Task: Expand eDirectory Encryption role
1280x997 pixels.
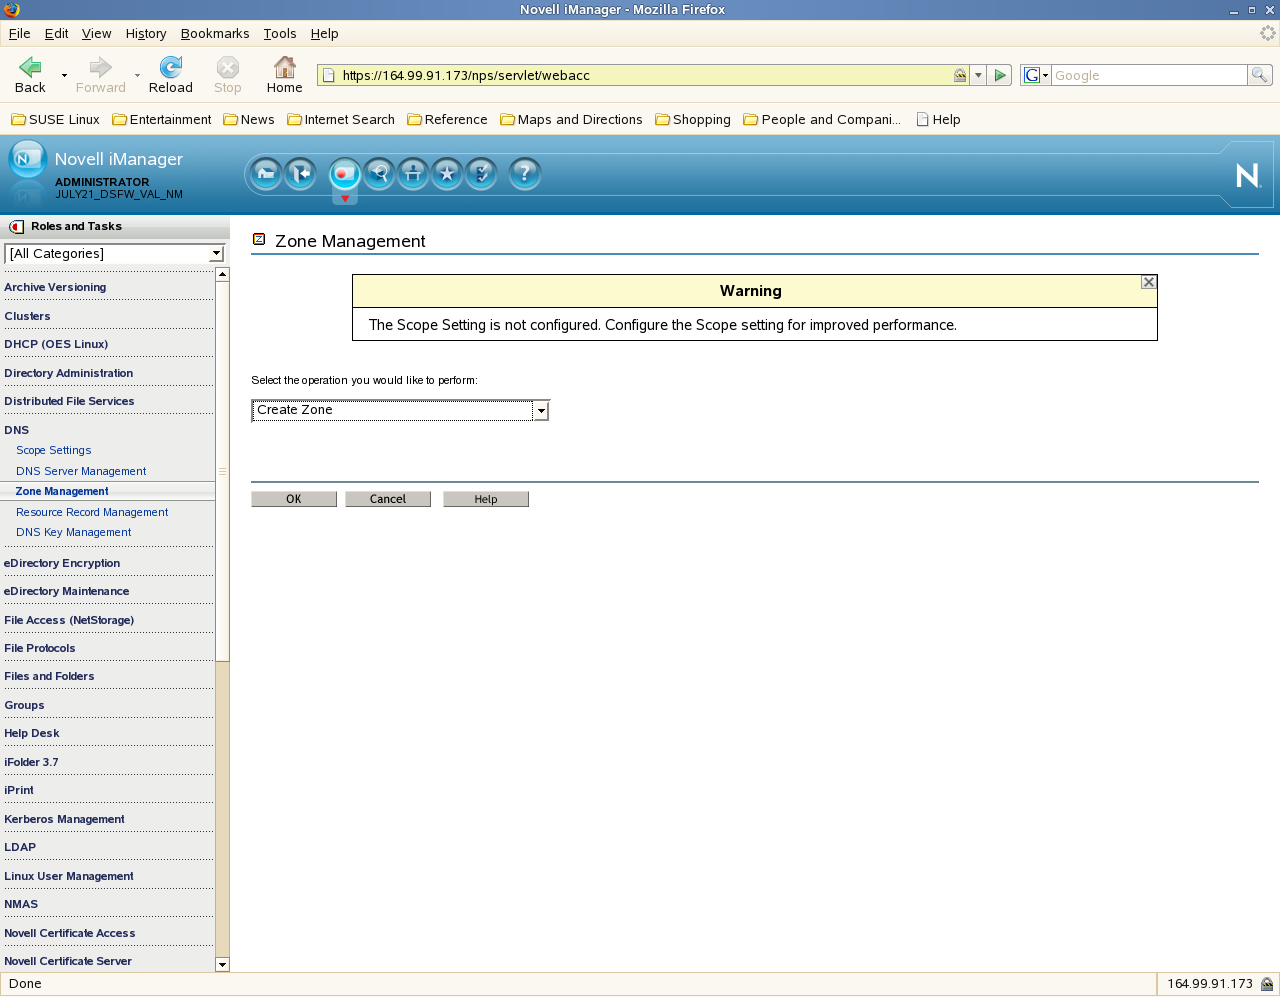Action: click(x=62, y=563)
